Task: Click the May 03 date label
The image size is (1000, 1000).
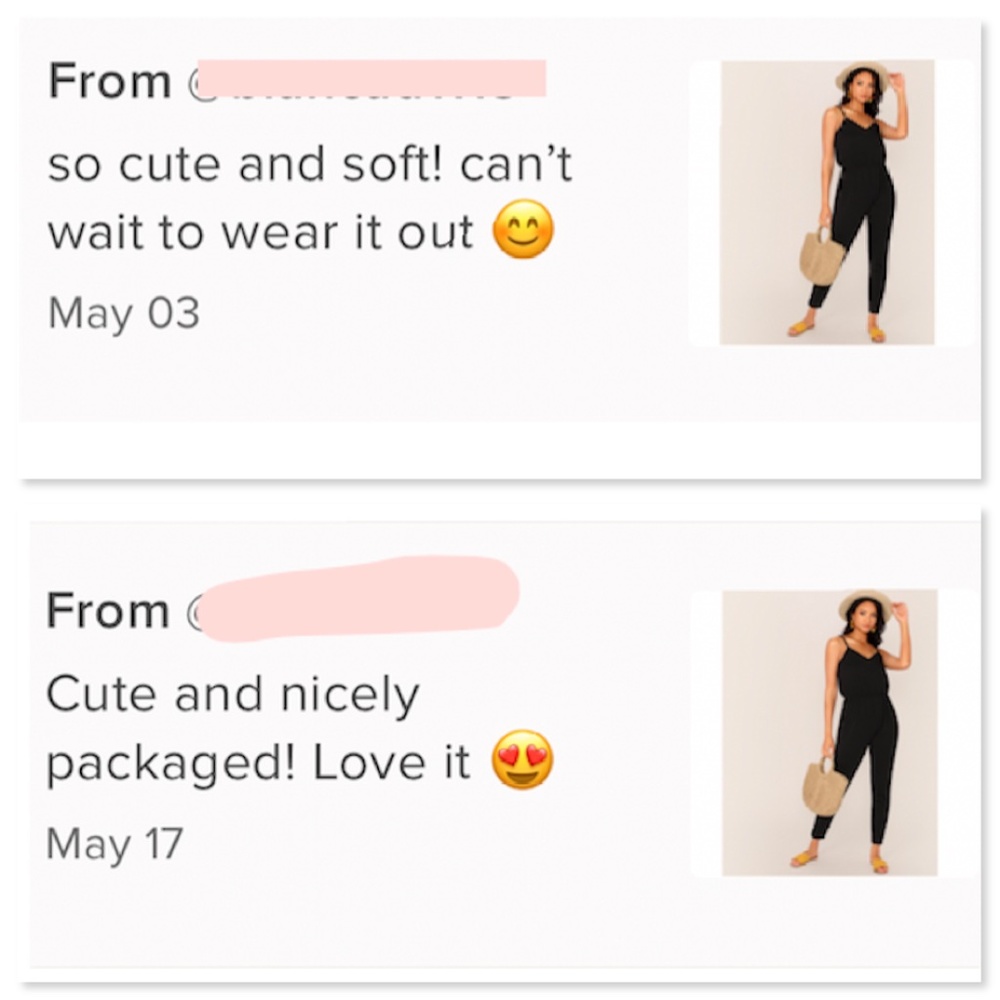Action: tap(122, 313)
